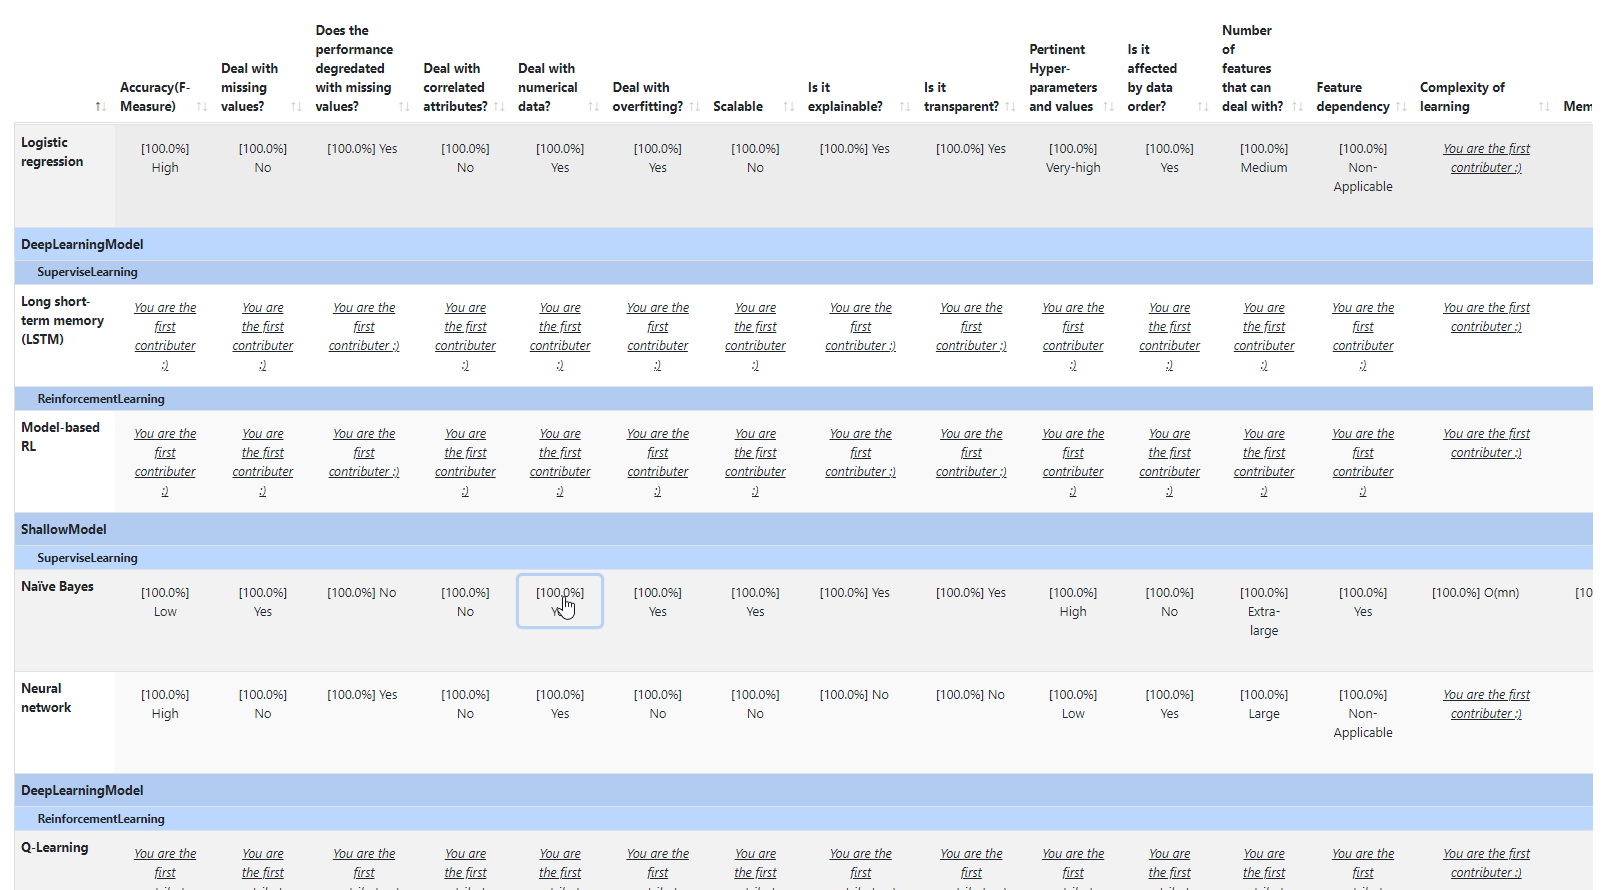The height and width of the screenshot is (890, 1612).
Task: Sort table by Accuracy(F-Measure) column arrows
Action: coord(202,107)
